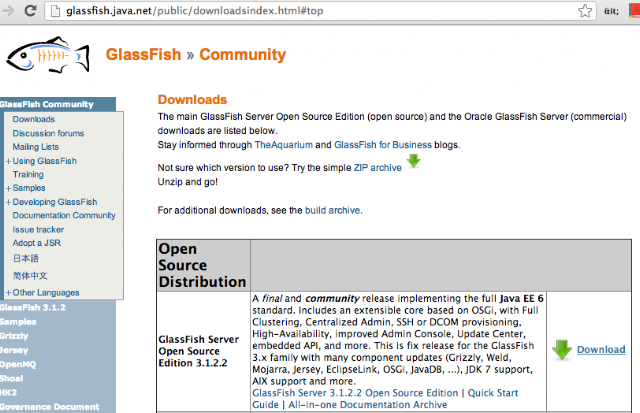Expand the Samples sidebar tree item
640x413 pixels.
pyautogui.click(x=8, y=188)
